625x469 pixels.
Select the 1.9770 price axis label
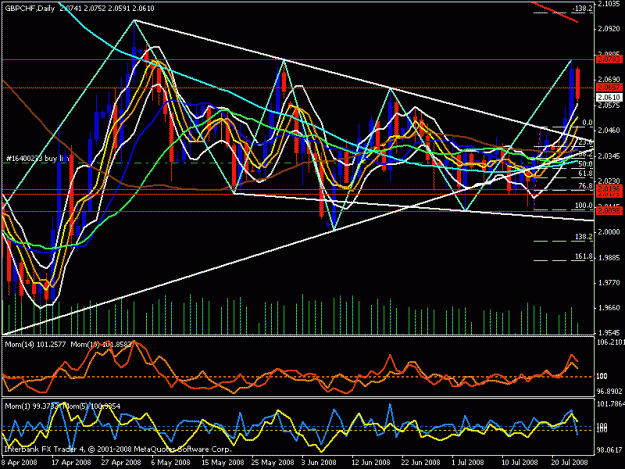coord(610,283)
